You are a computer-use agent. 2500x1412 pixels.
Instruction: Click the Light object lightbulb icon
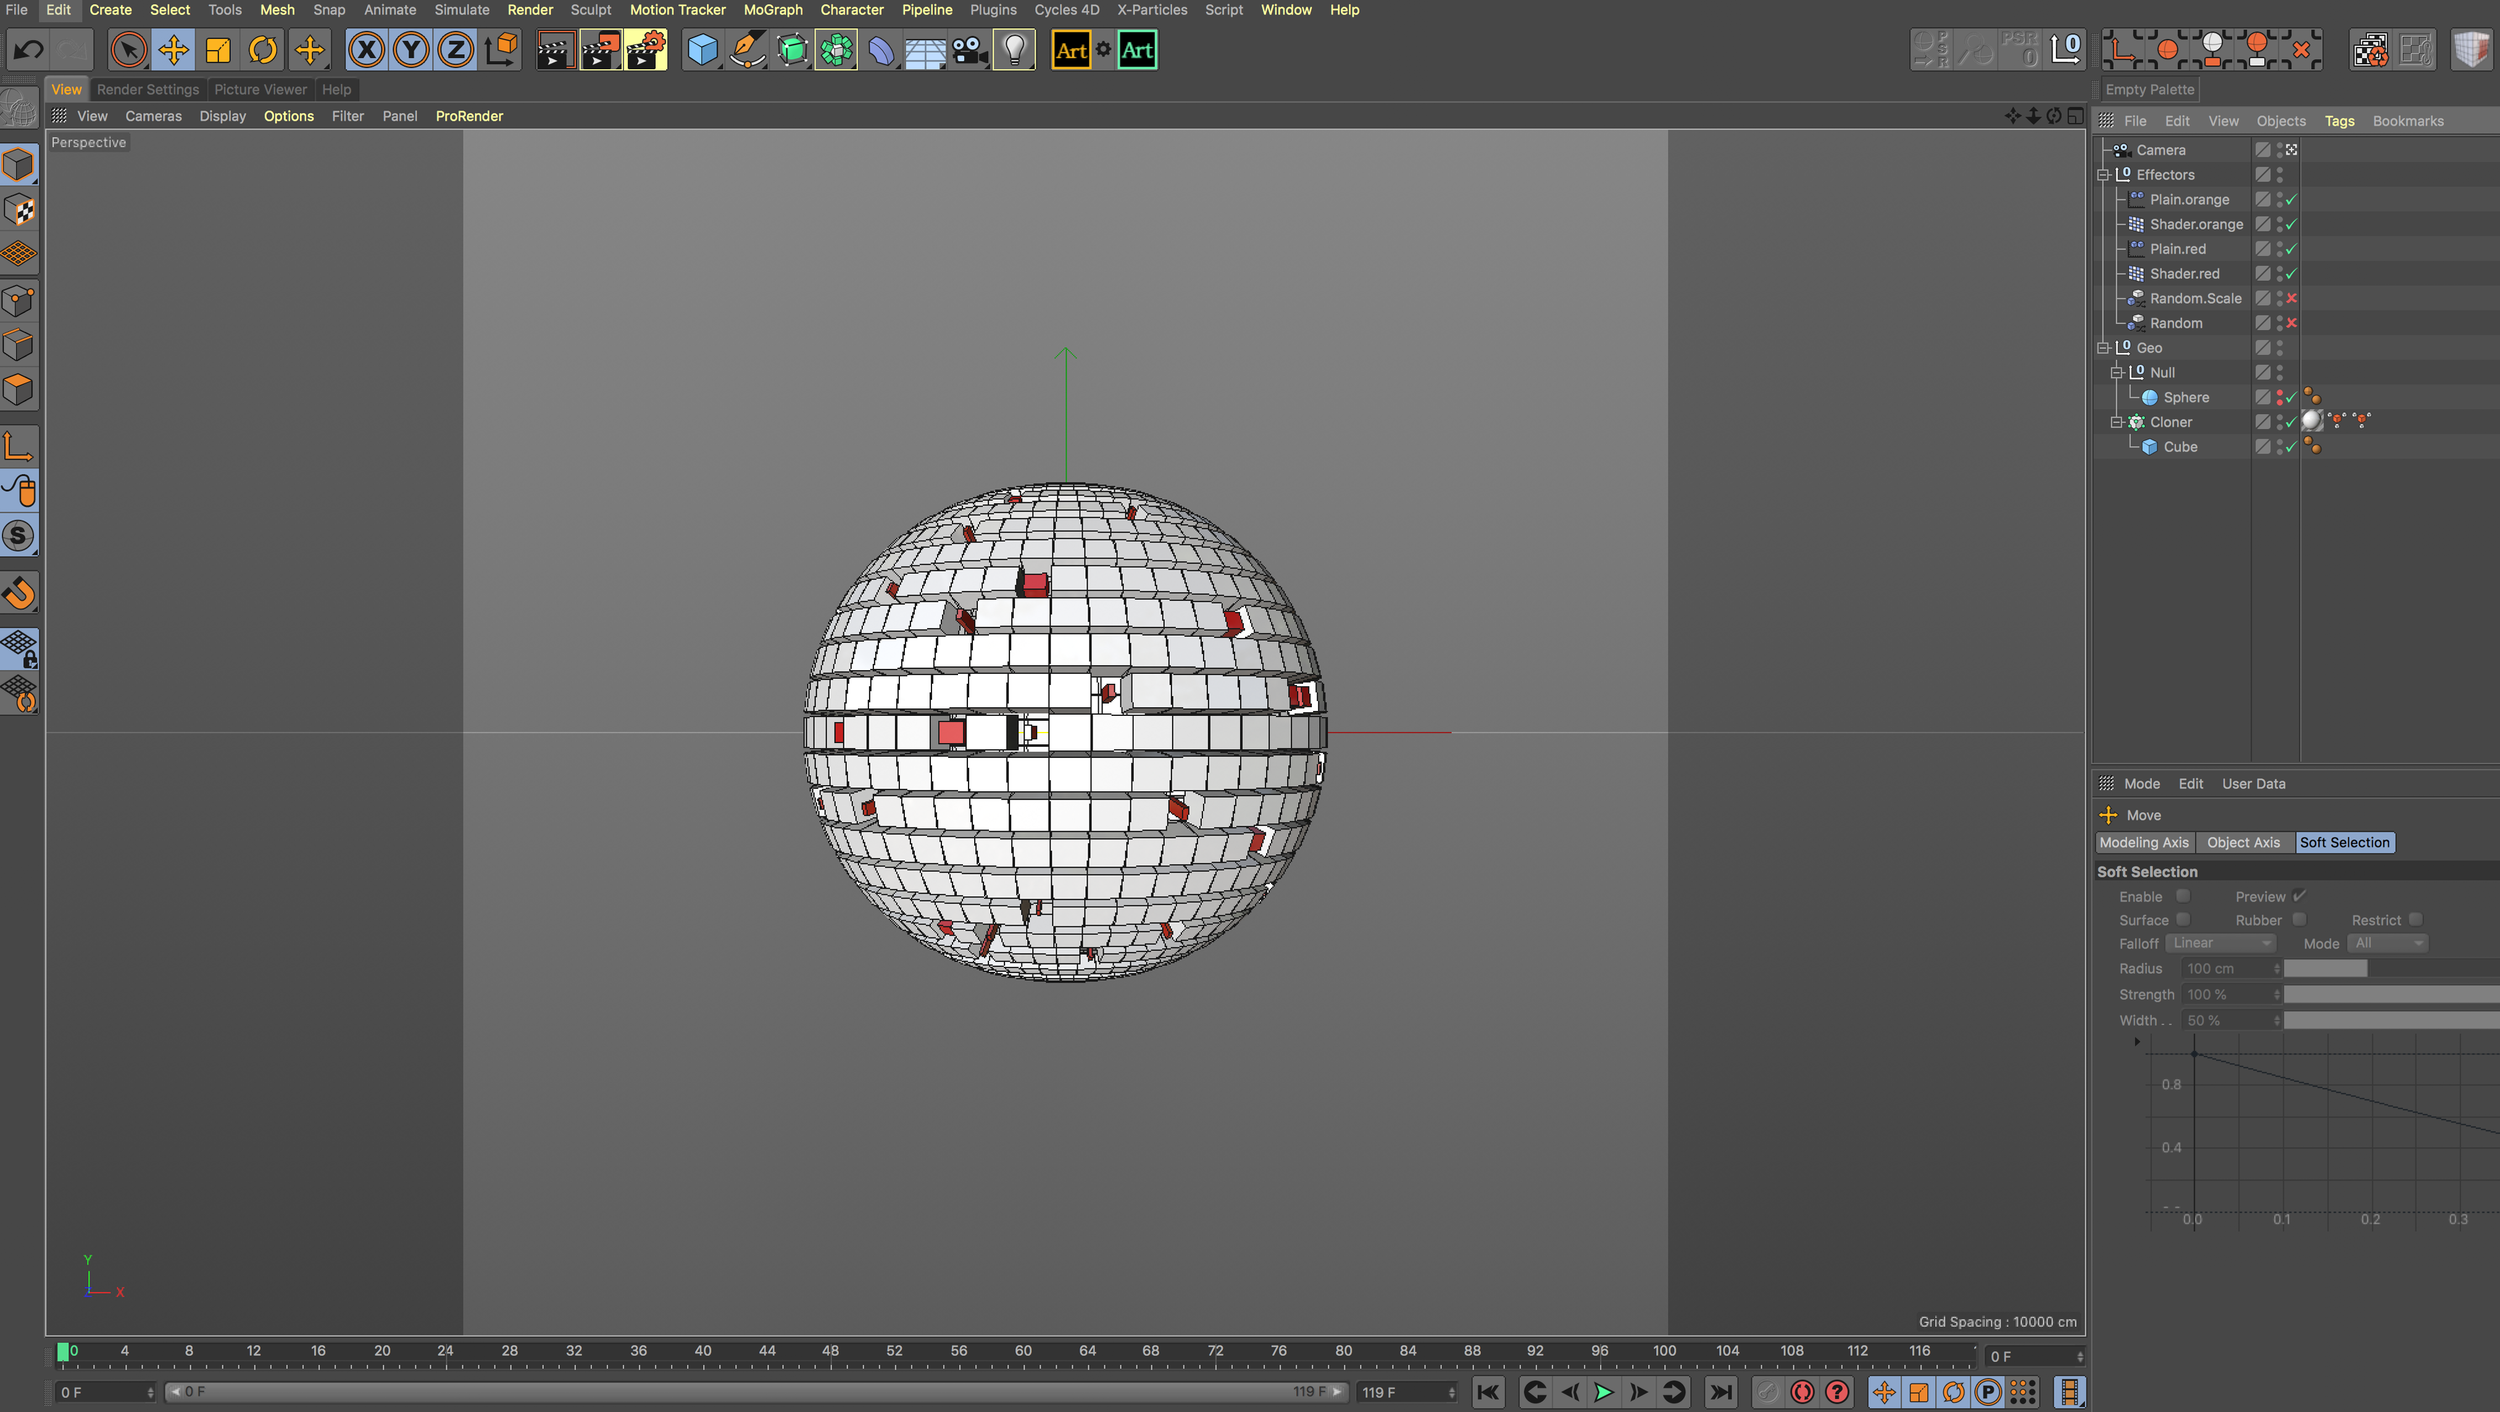1014,50
